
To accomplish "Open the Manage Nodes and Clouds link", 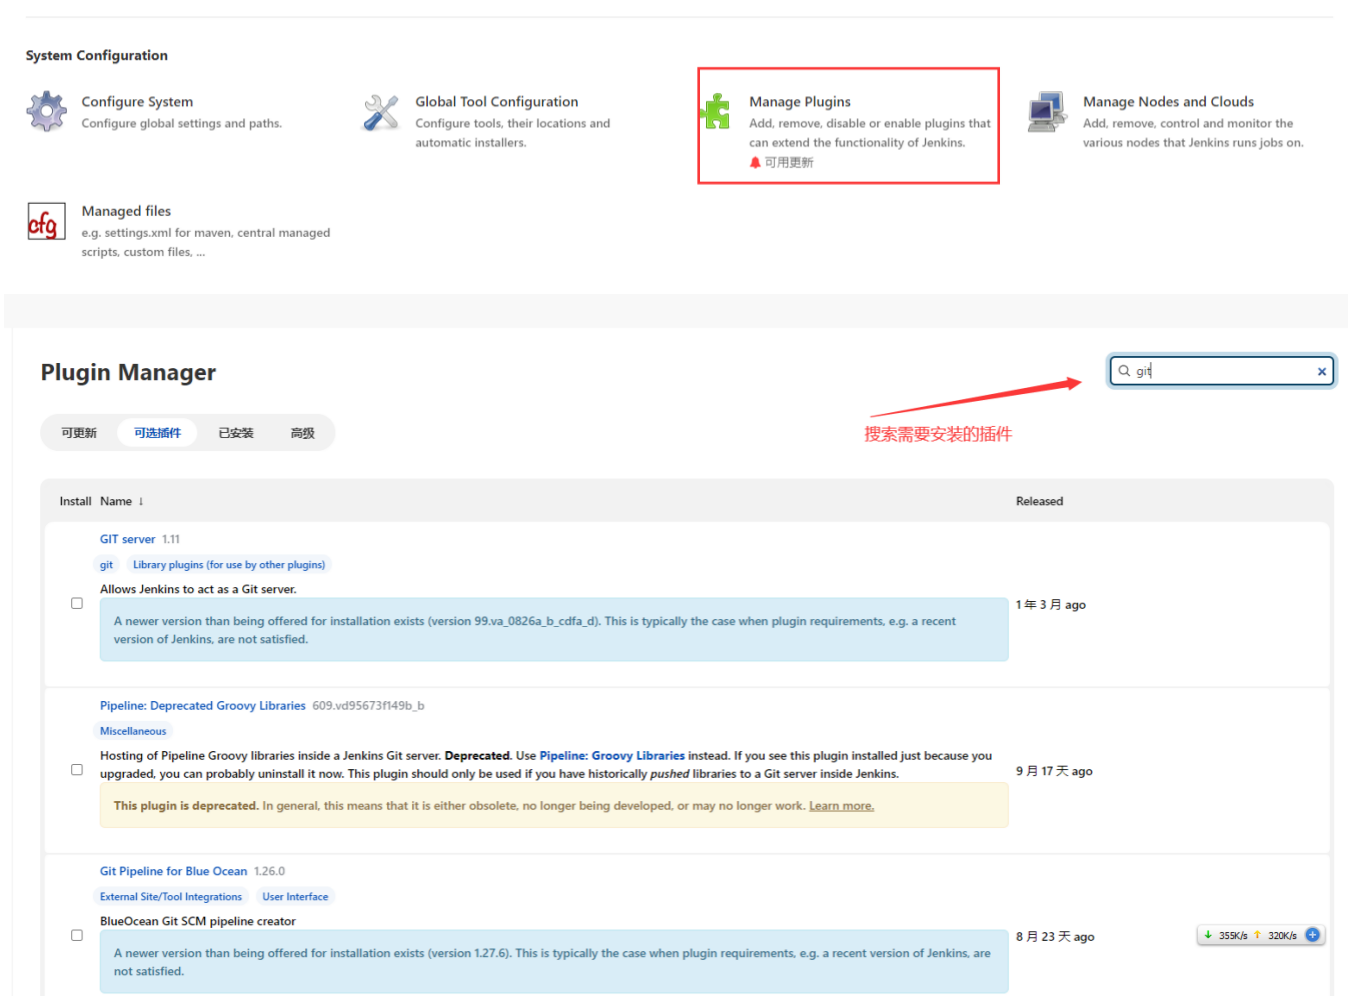I will click(1168, 102).
